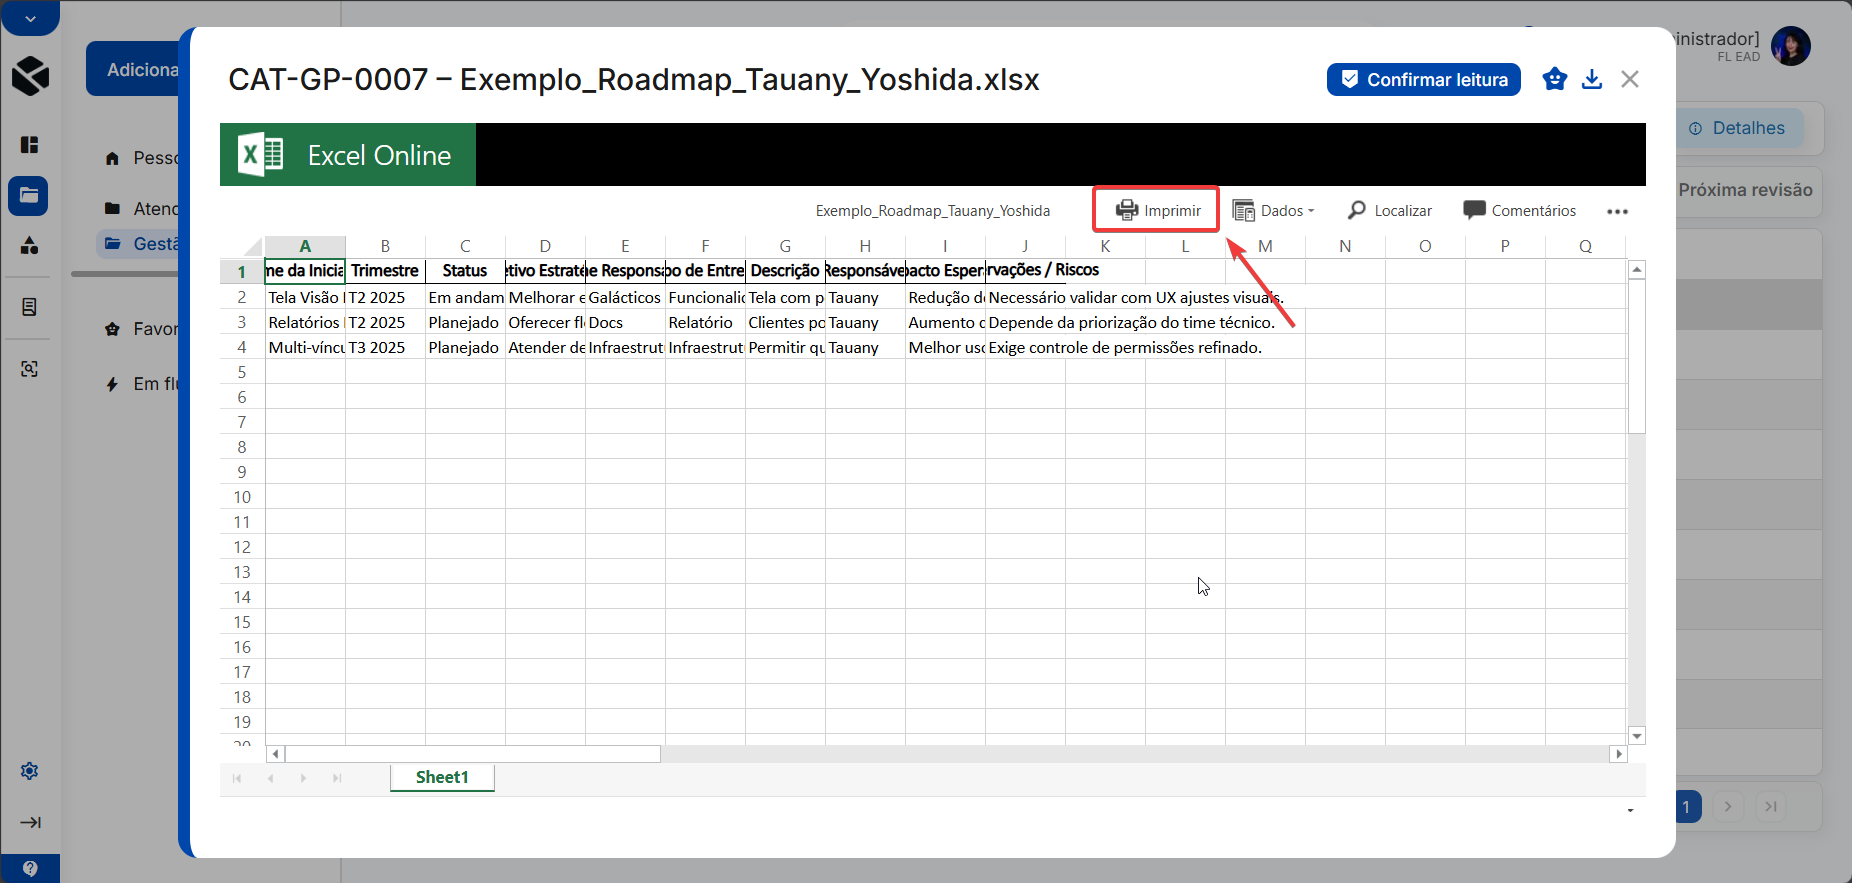Open shapes icon in left sidebar
The image size is (1852, 883).
click(29, 245)
